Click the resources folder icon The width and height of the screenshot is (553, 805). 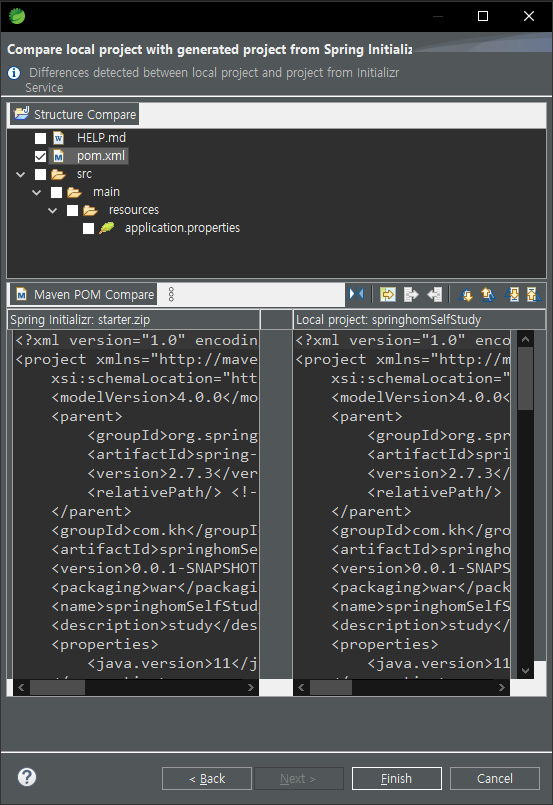click(x=90, y=210)
